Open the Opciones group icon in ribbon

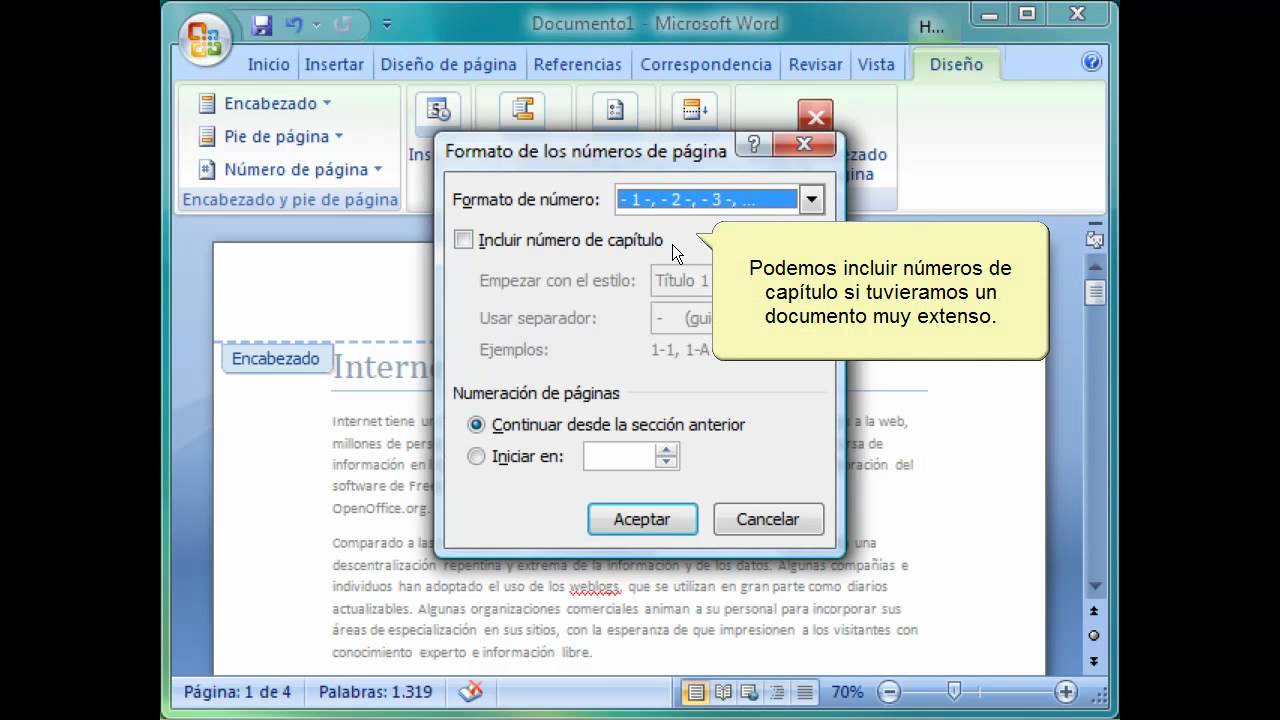(x=614, y=110)
